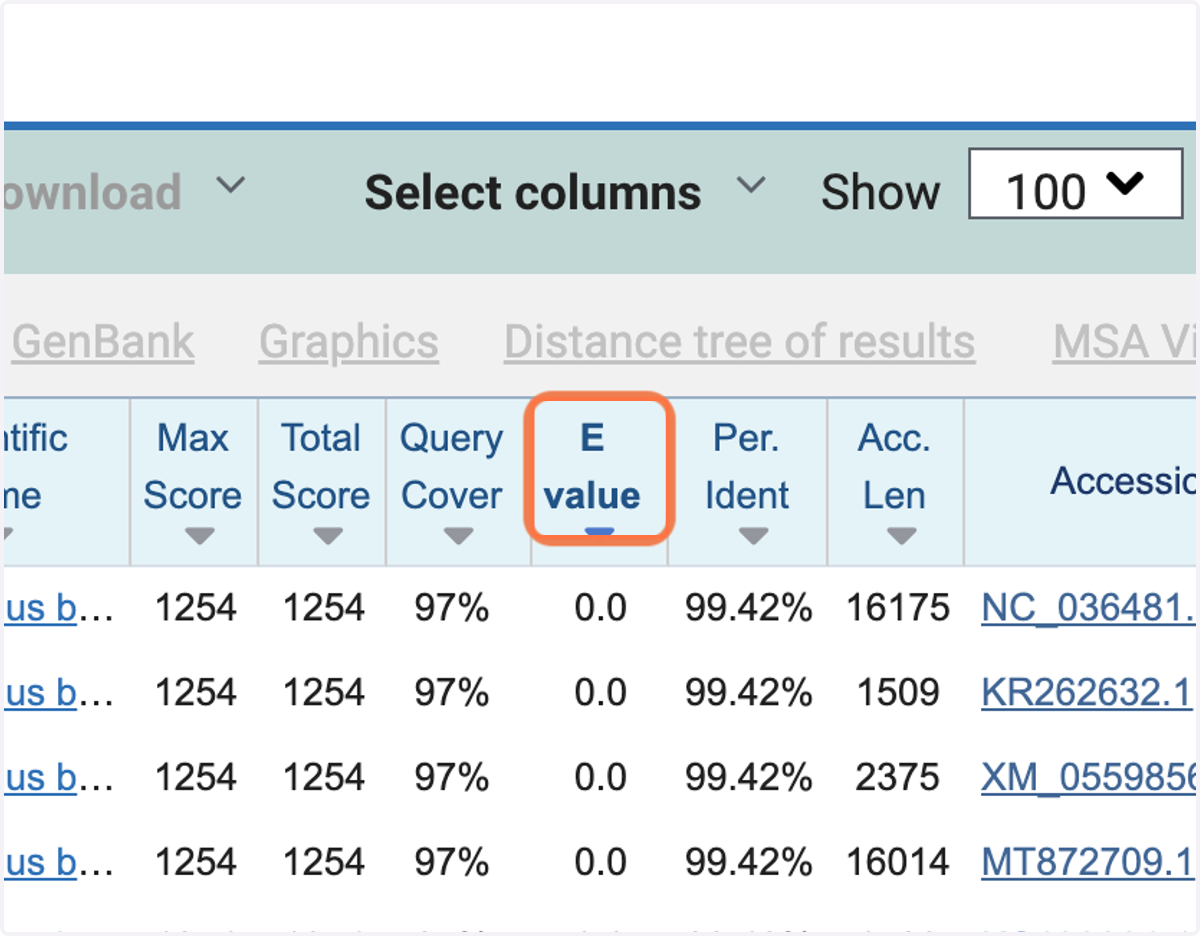The image size is (1200, 936).
Task: Sort by Per. Ident column arrow
Action: click(753, 537)
